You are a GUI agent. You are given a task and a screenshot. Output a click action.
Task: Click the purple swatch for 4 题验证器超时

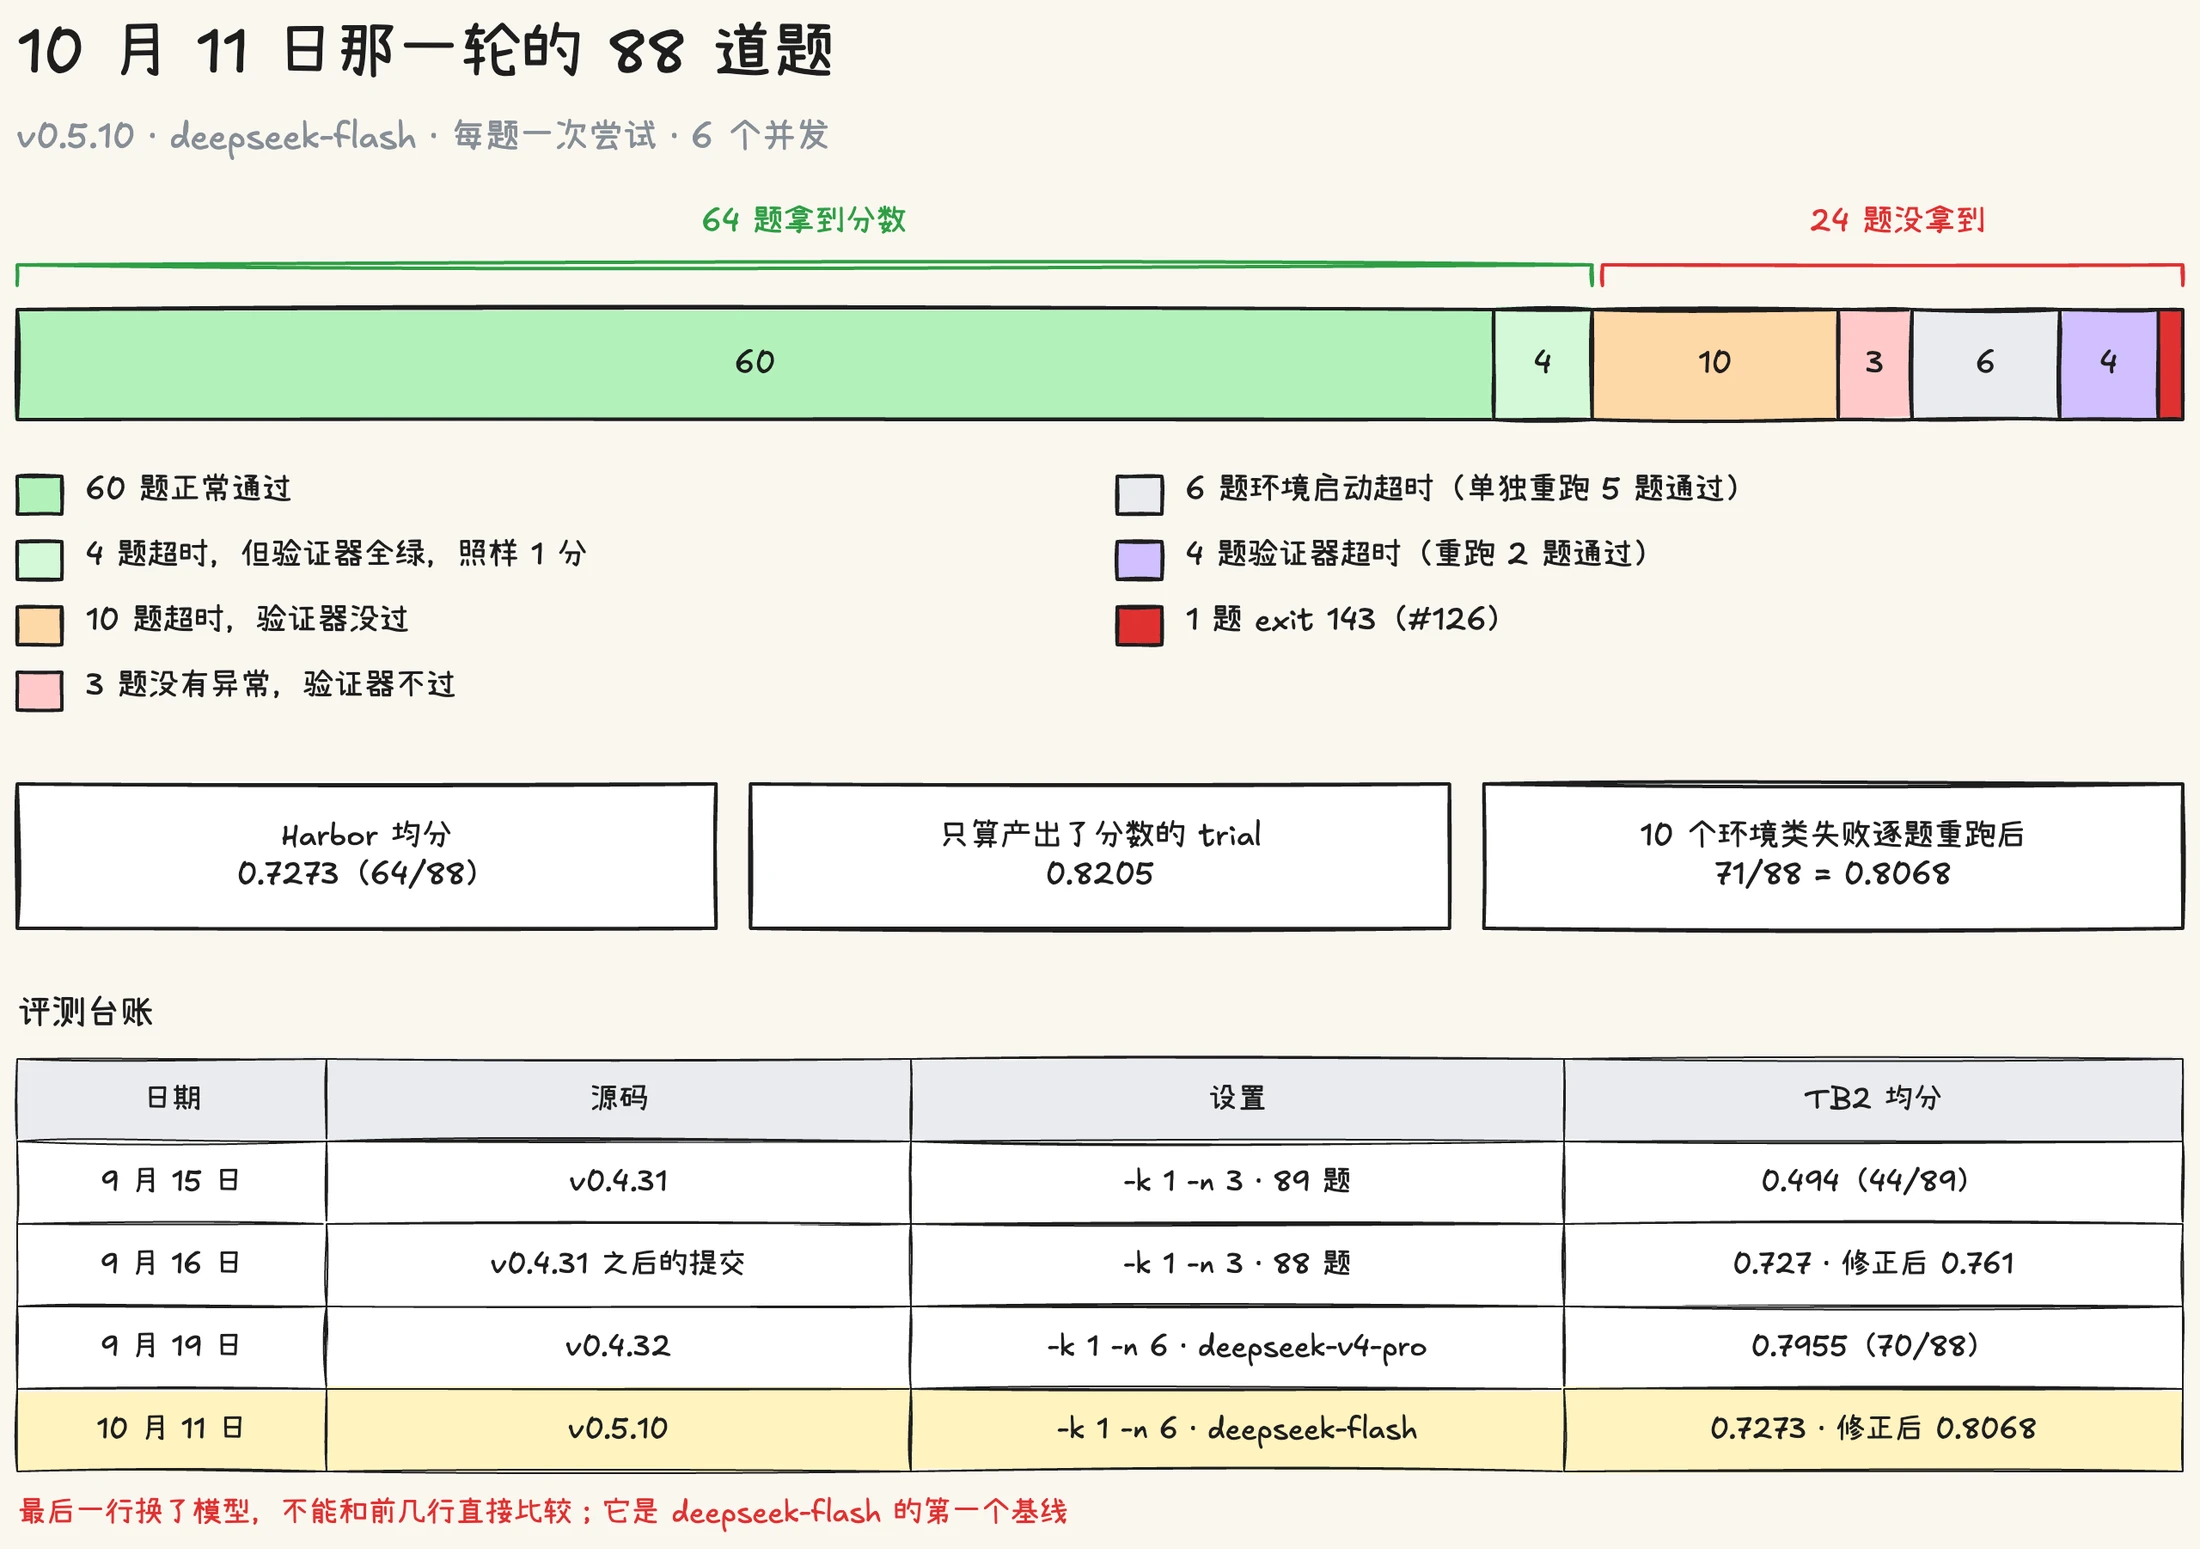[x=1139, y=559]
